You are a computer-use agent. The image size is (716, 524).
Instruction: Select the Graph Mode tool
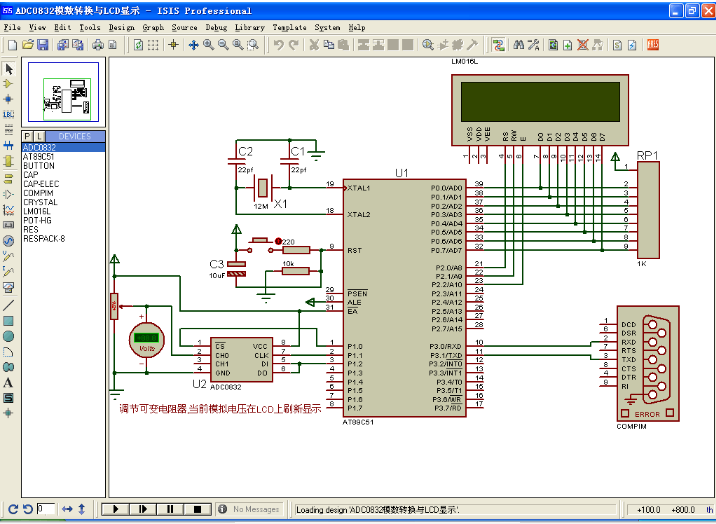coord(8,210)
